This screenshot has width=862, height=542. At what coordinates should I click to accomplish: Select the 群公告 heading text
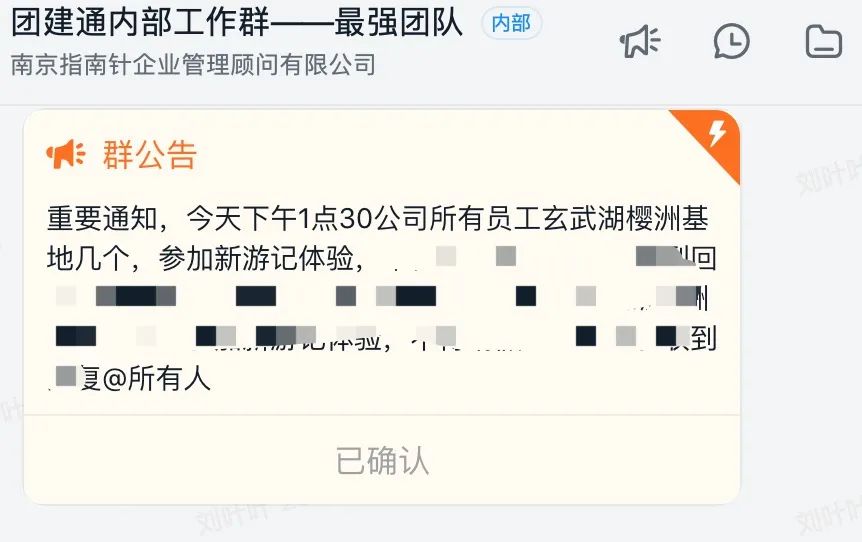pyautogui.click(x=150, y=154)
